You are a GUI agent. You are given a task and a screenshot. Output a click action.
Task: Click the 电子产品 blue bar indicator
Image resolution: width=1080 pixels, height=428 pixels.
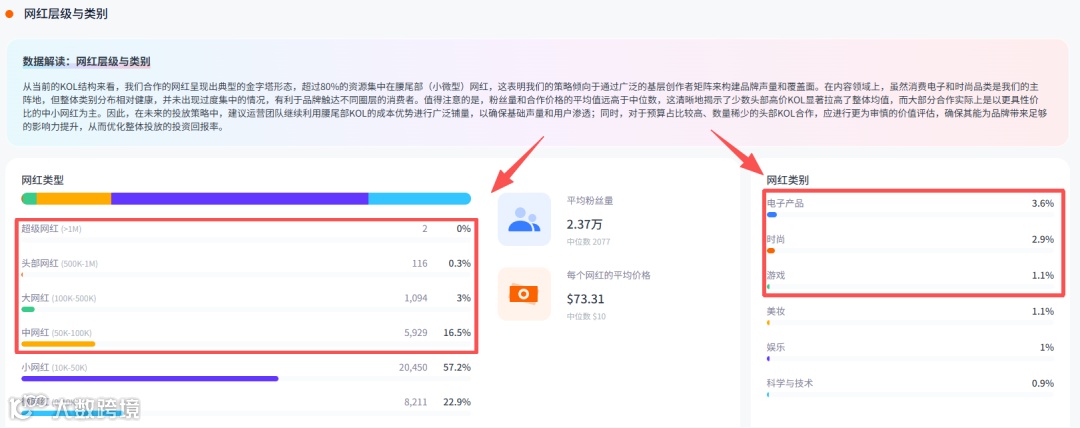(x=771, y=215)
